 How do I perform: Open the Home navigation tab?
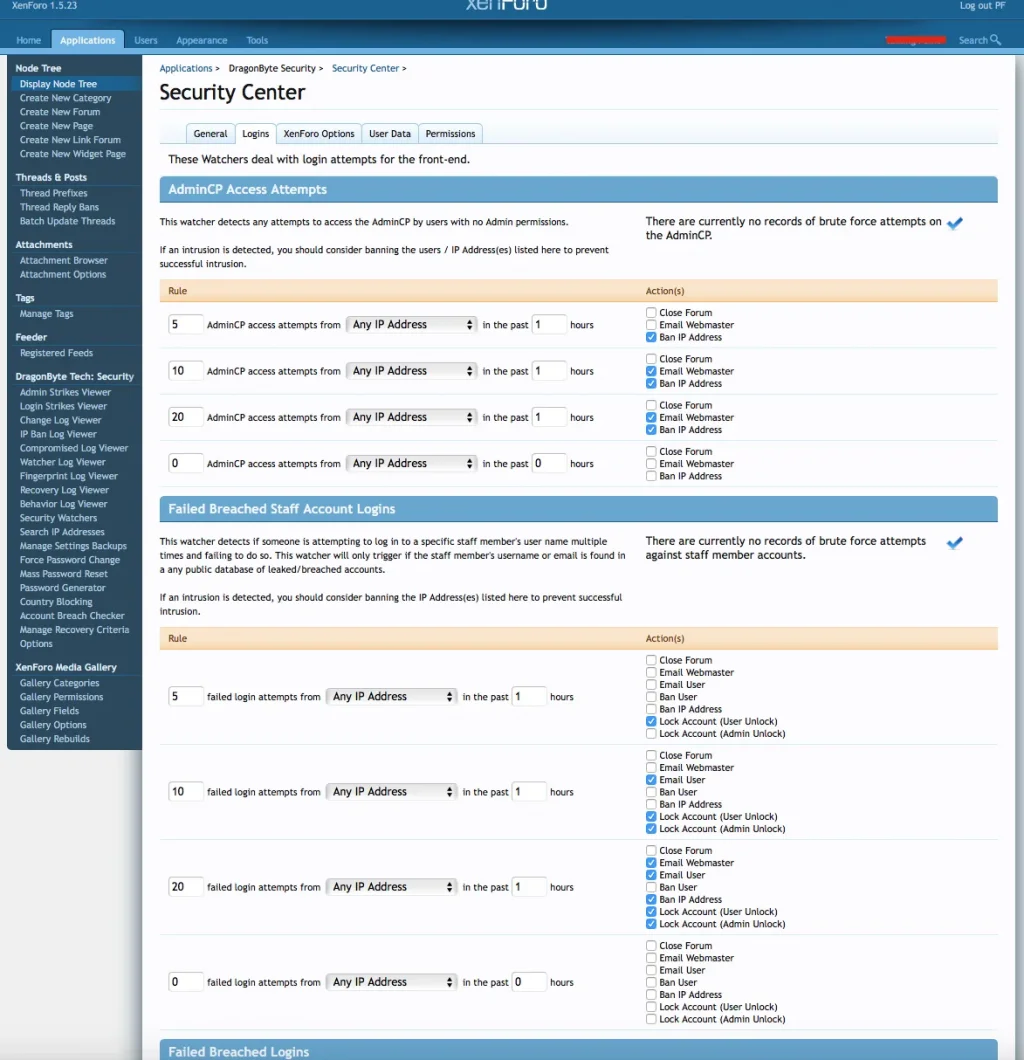pos(28,40)
